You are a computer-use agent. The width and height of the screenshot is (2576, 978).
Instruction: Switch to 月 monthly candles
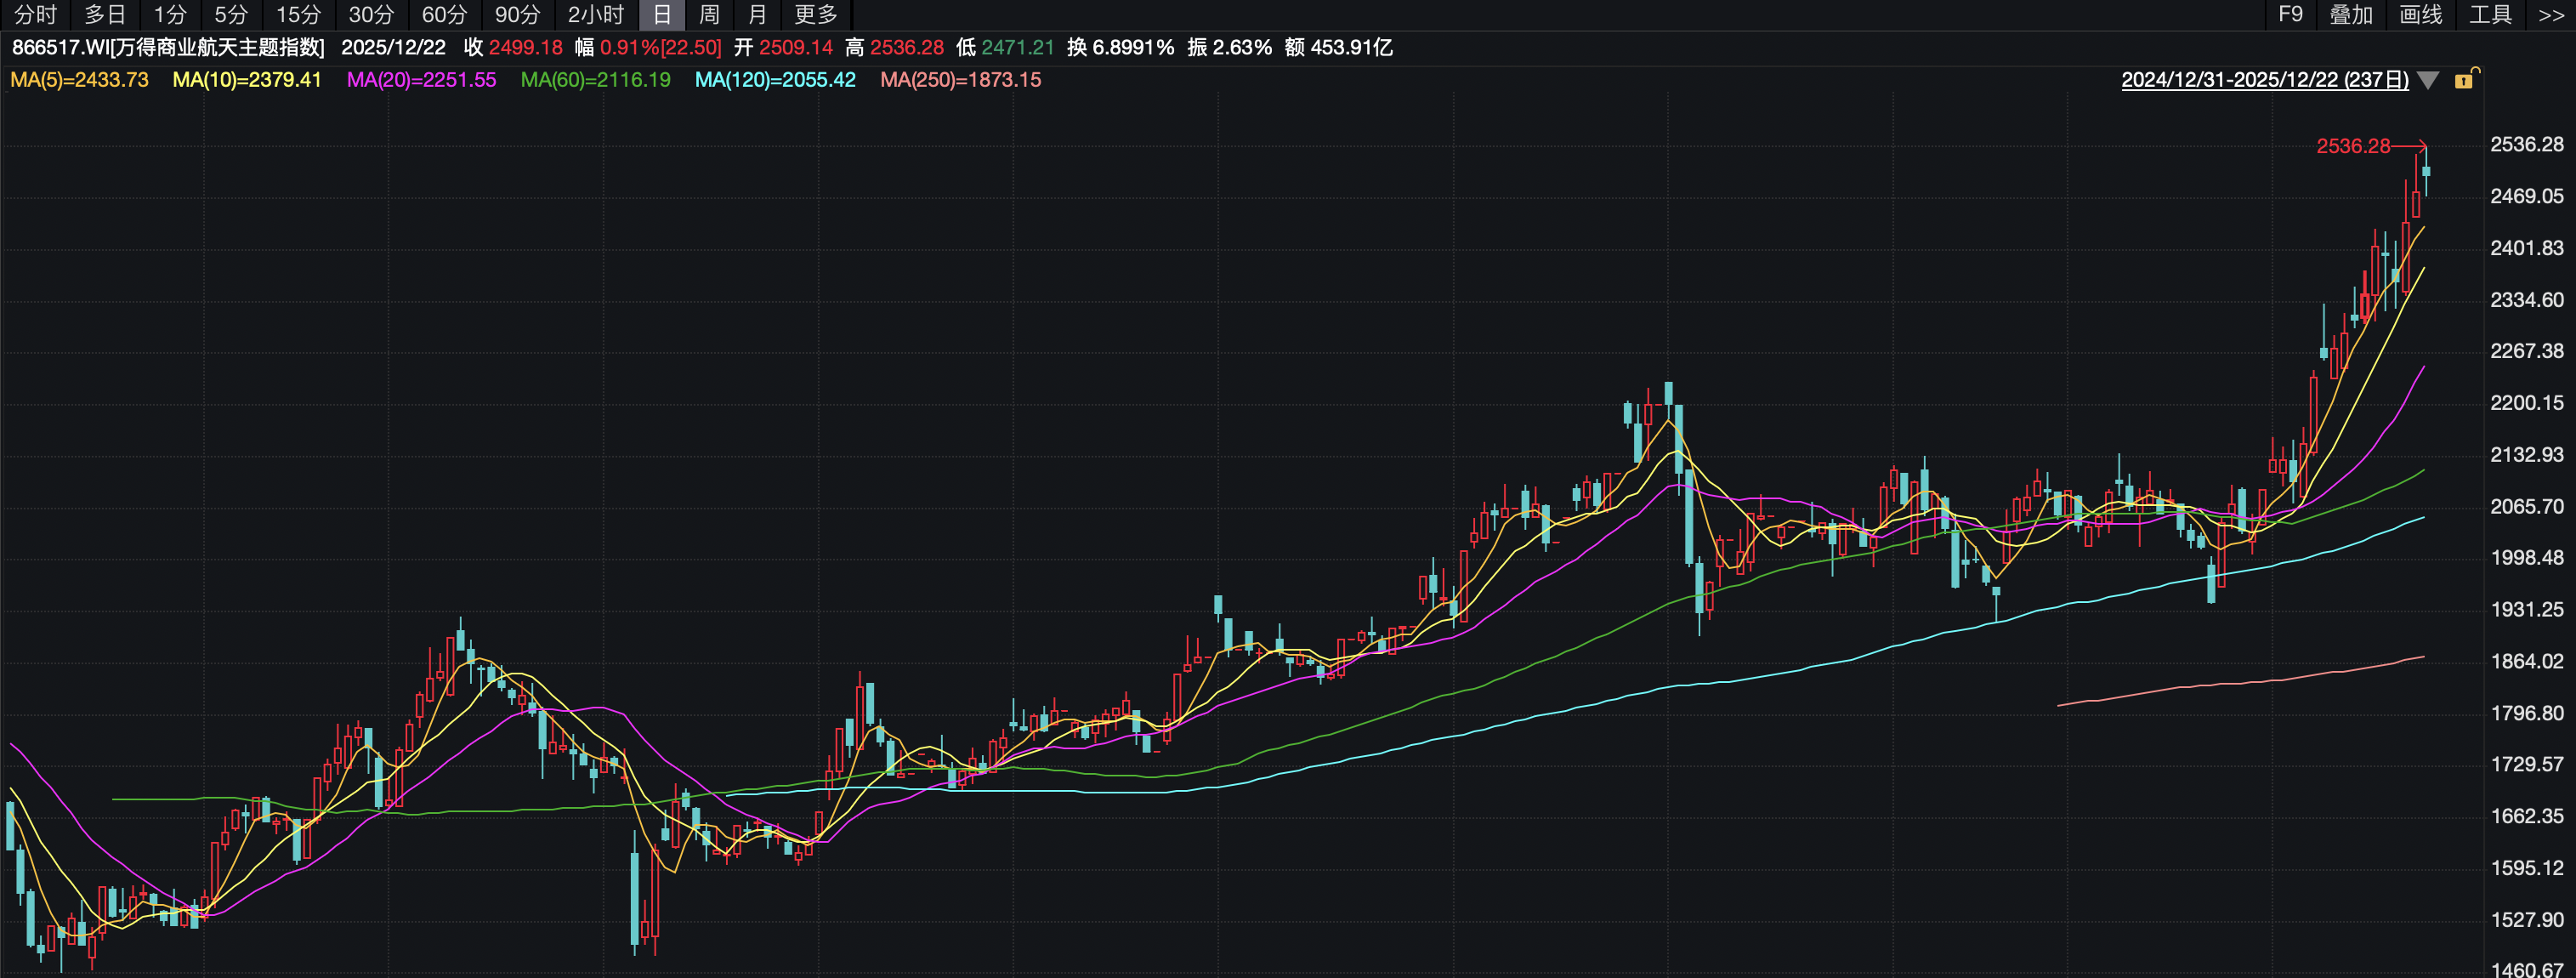[x=757, y=15]
